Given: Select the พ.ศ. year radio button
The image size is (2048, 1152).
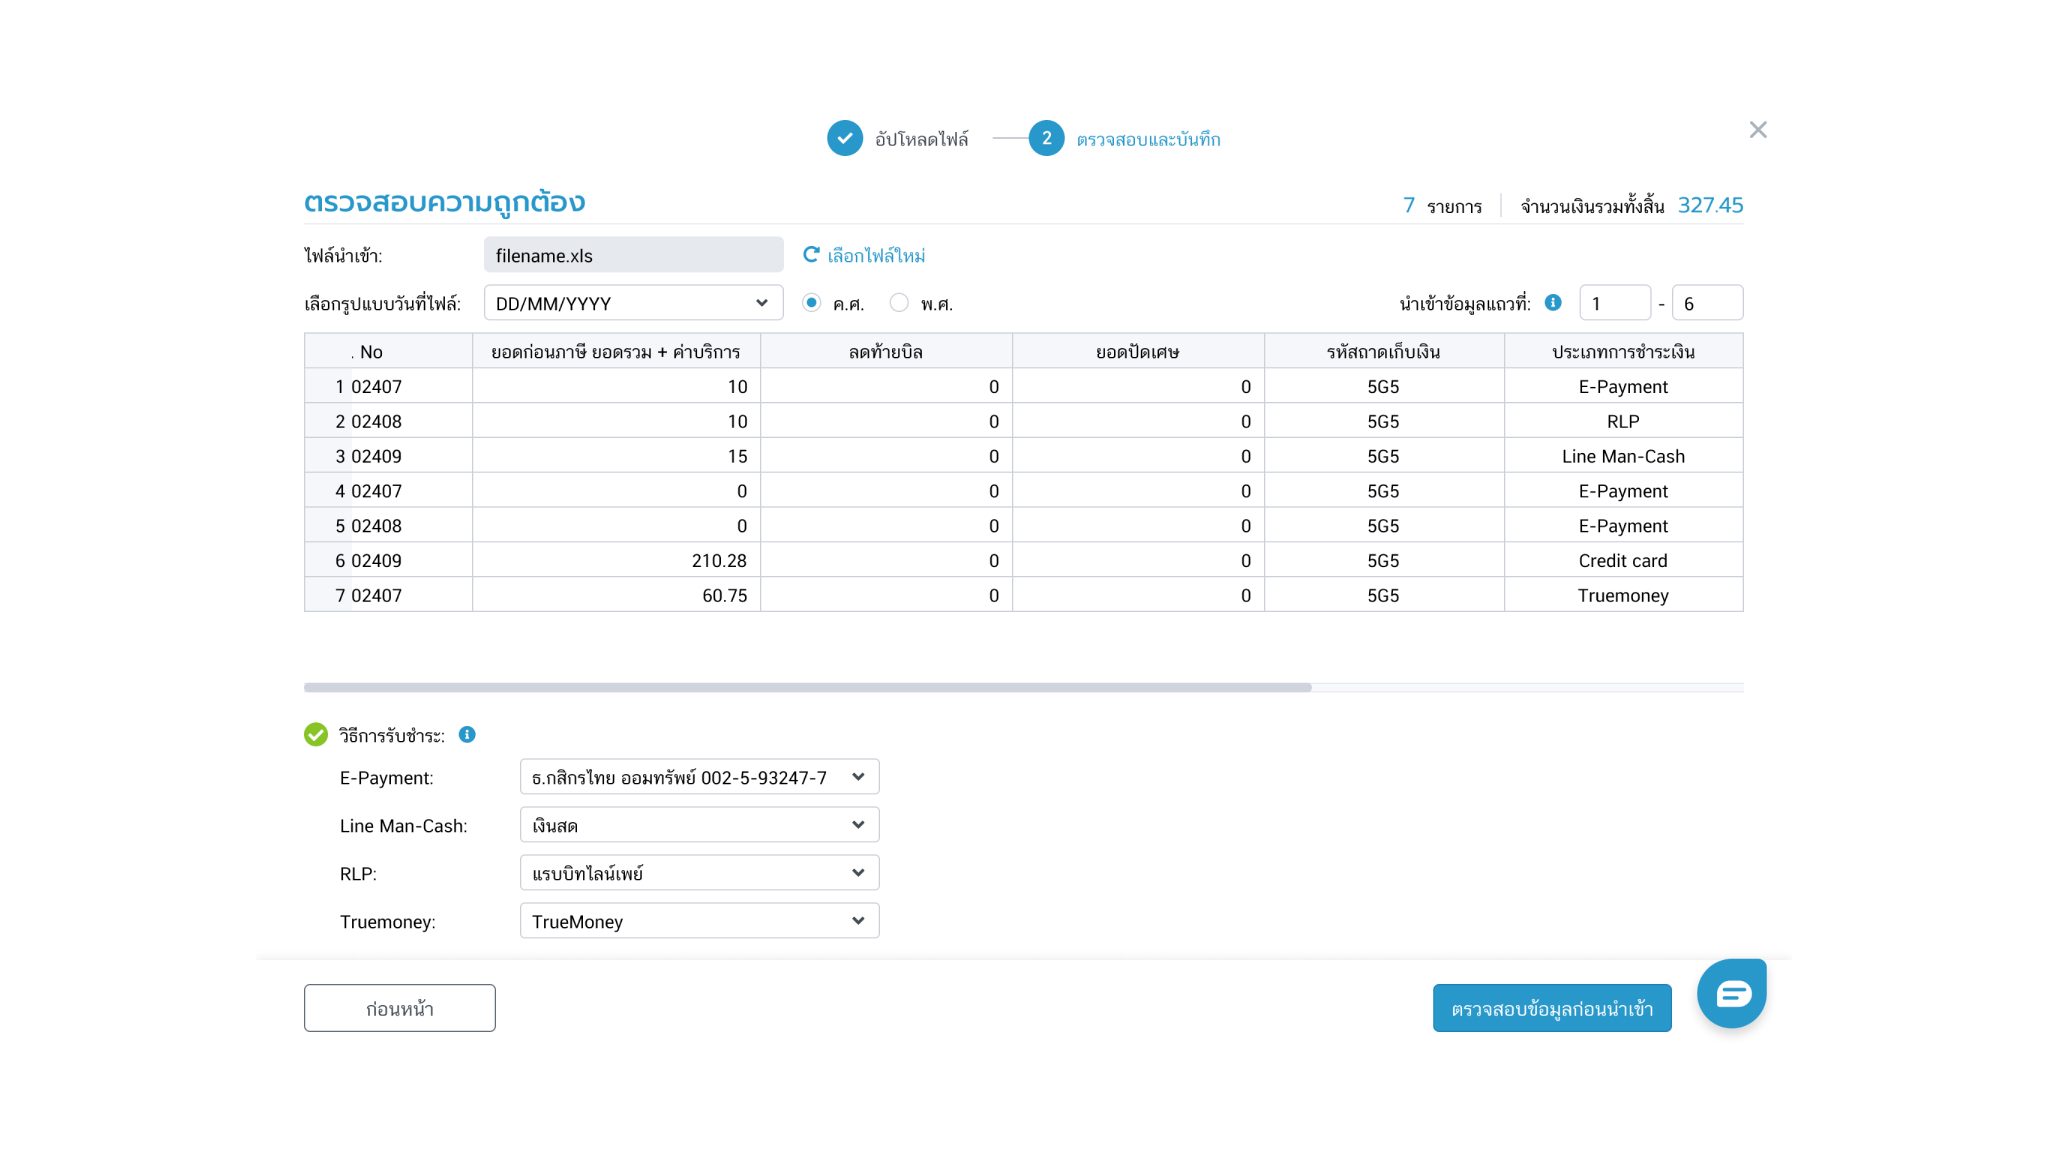Looking at the screenshot, I should coord(899,302).
